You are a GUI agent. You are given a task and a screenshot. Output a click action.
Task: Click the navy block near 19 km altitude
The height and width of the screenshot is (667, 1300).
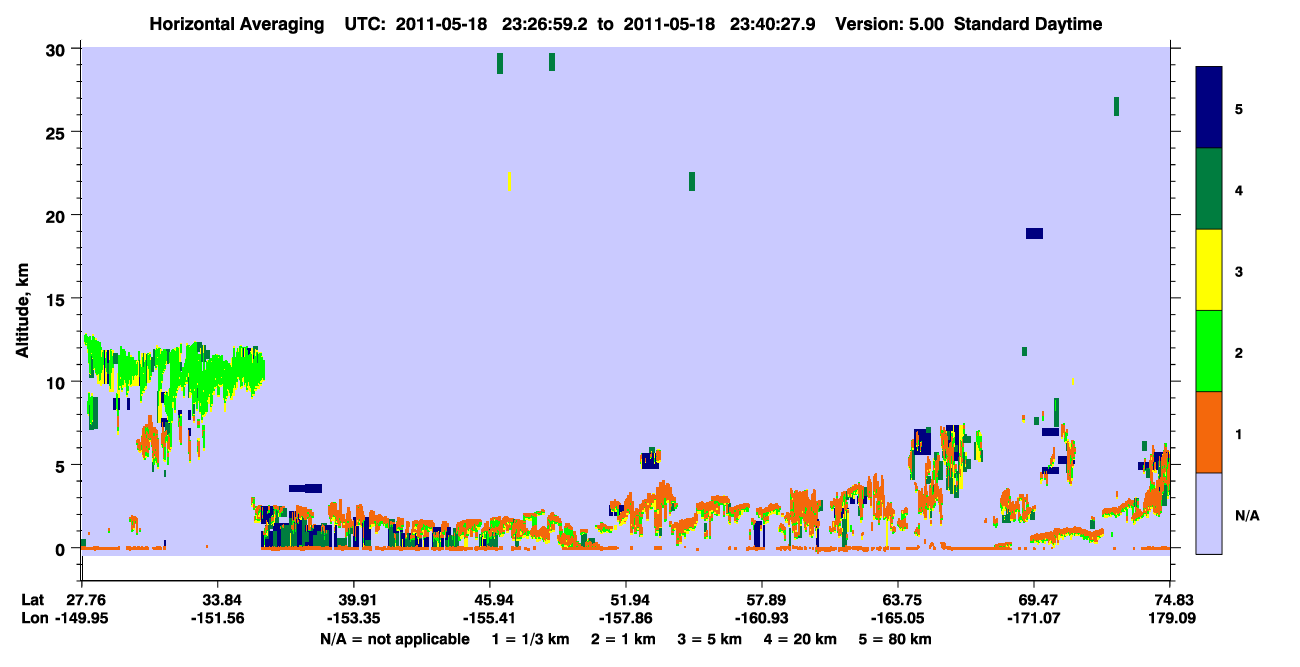1034,233
